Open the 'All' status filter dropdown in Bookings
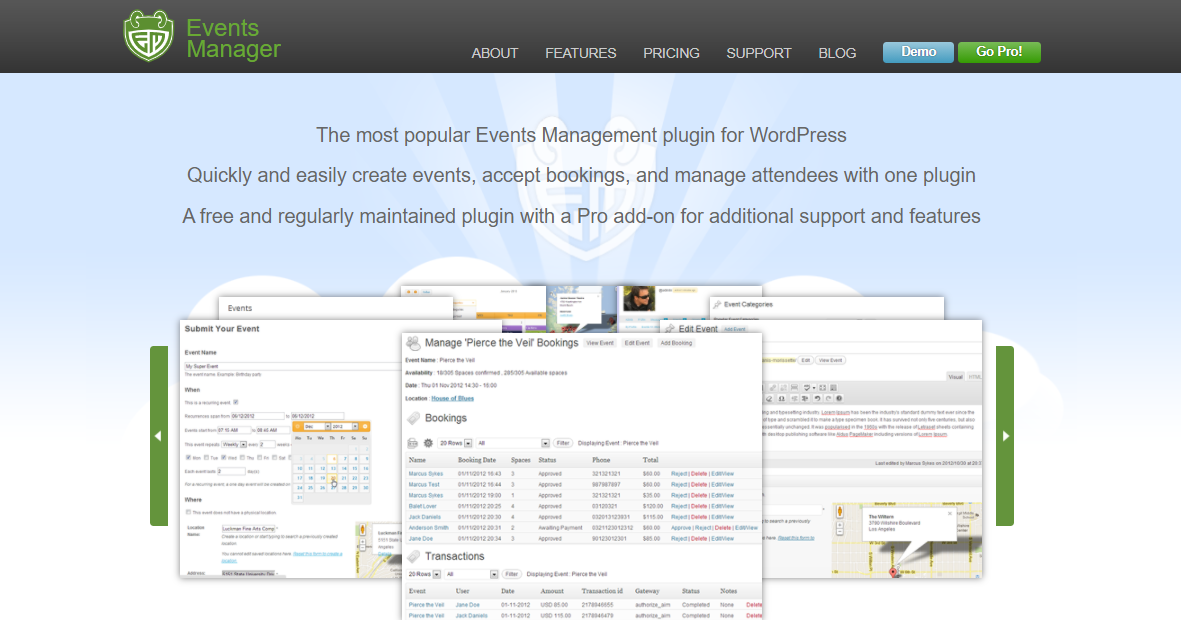 [514, 442]
